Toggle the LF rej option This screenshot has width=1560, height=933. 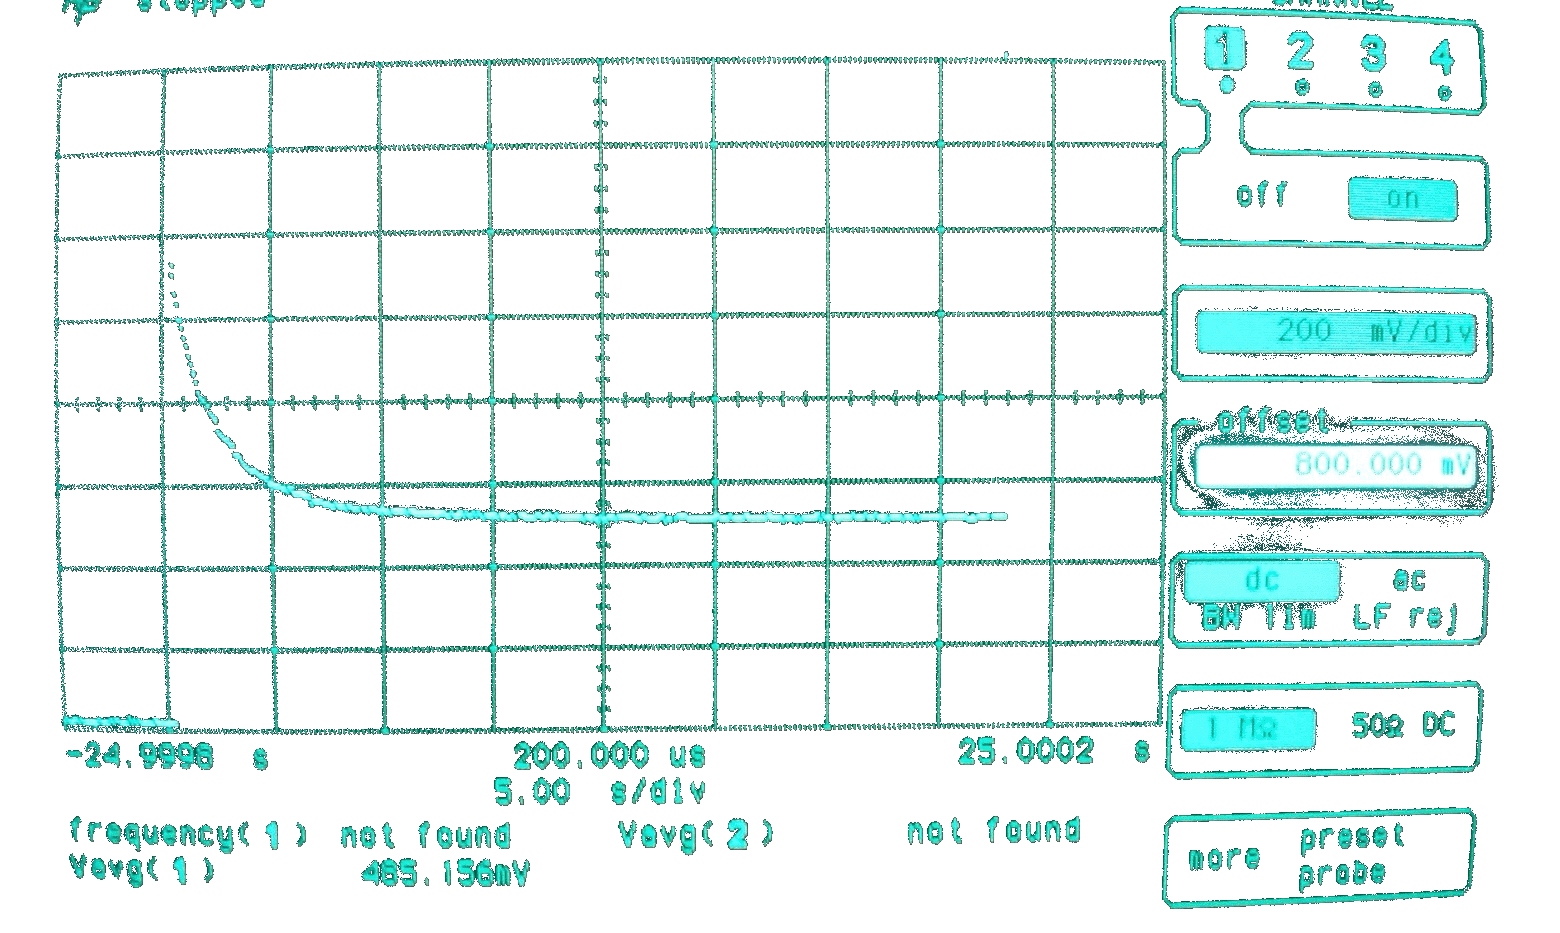(x=1405, y=618)
